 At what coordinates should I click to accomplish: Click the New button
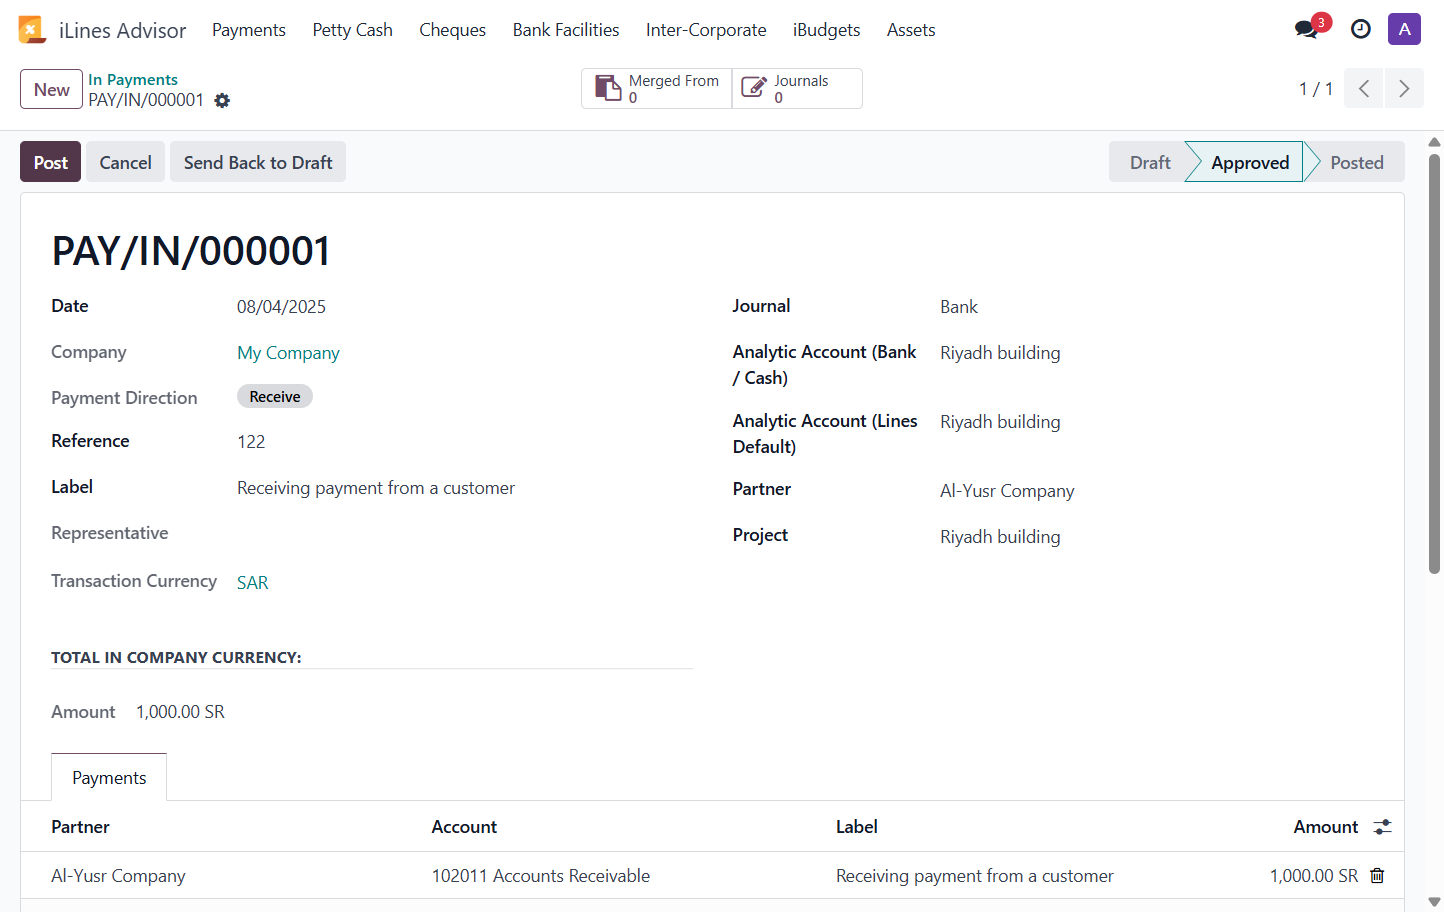pos(51,89)
